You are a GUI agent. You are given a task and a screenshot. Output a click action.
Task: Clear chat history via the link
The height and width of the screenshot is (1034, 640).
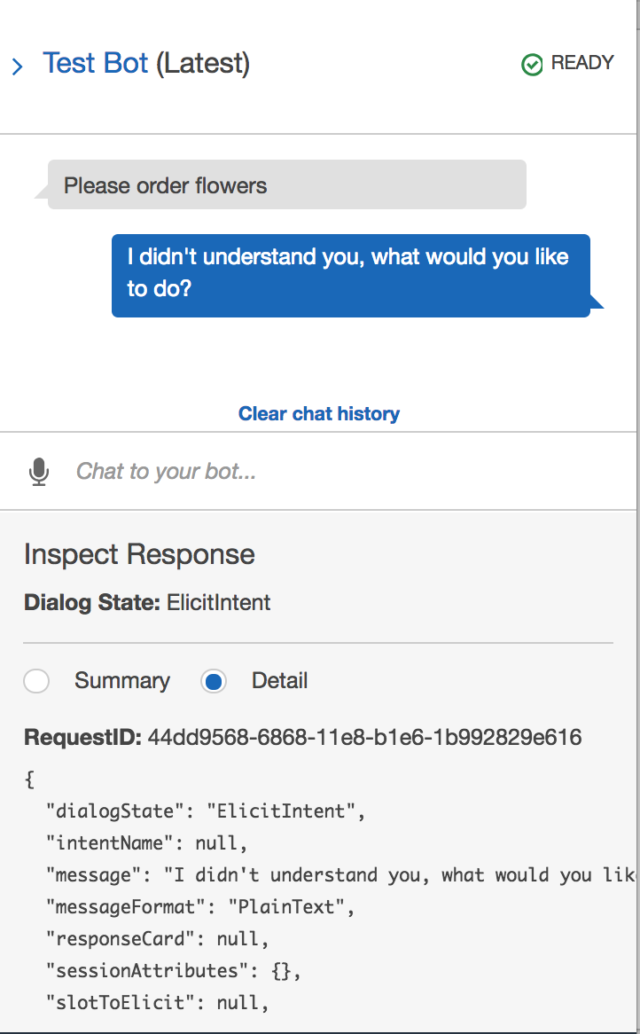318,414
